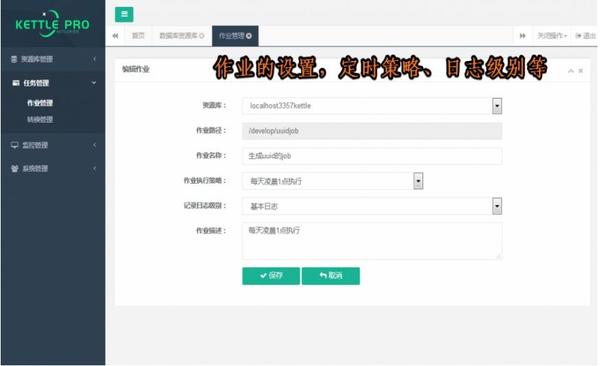Switch to the 首页 tab
This screenshot has height=366, width=600.
138,36
